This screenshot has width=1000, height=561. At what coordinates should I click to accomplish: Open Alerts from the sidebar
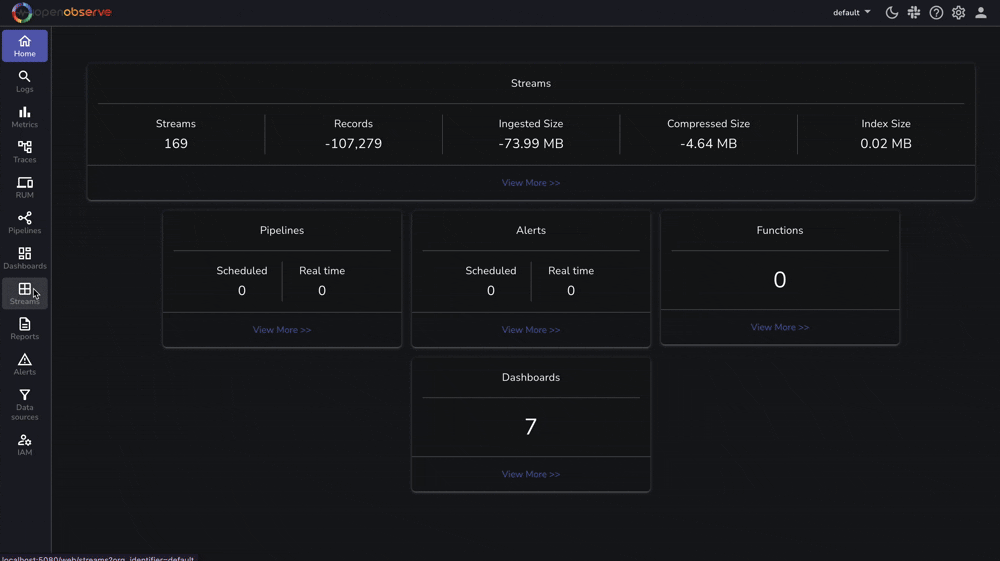(24, 364)
